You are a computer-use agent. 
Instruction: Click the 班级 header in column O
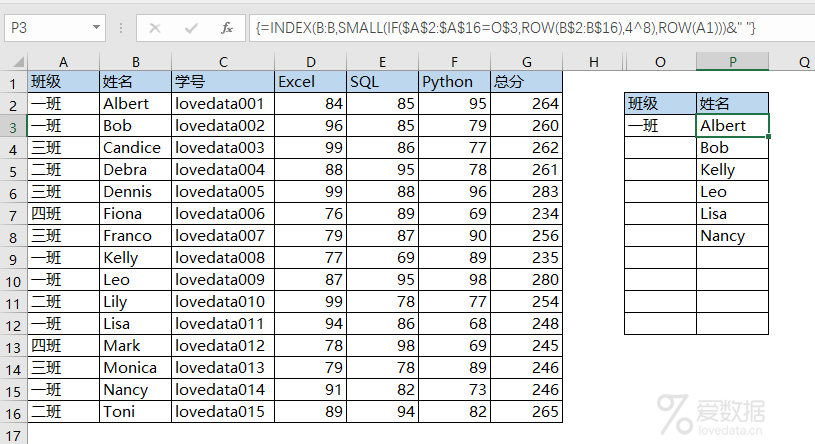660,103
